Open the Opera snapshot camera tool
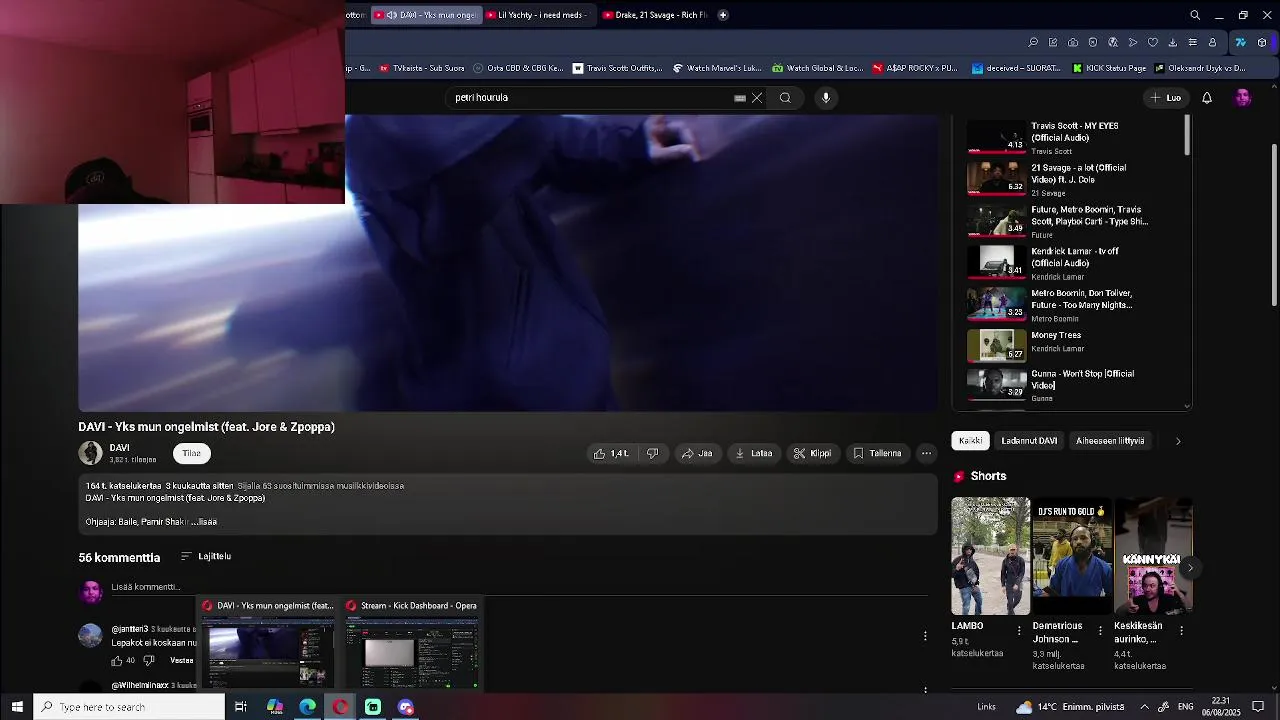The height and width of the screenshot is (720, 1280). pos(1073,42)
